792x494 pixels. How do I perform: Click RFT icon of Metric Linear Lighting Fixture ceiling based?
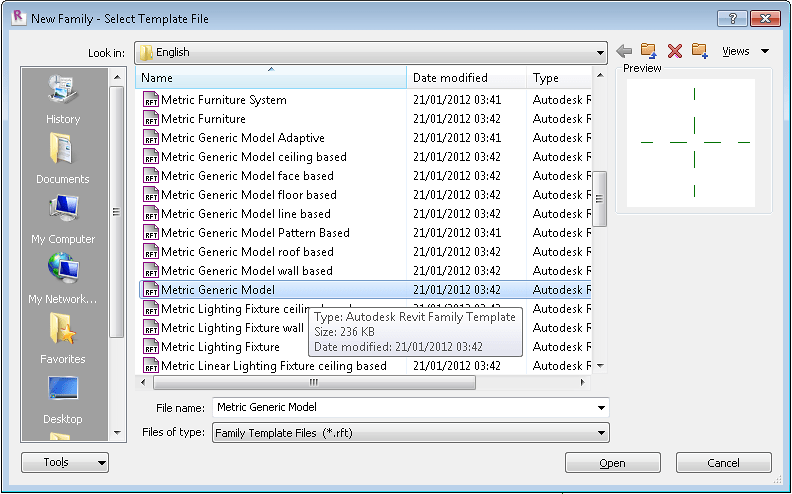[151, 366]
